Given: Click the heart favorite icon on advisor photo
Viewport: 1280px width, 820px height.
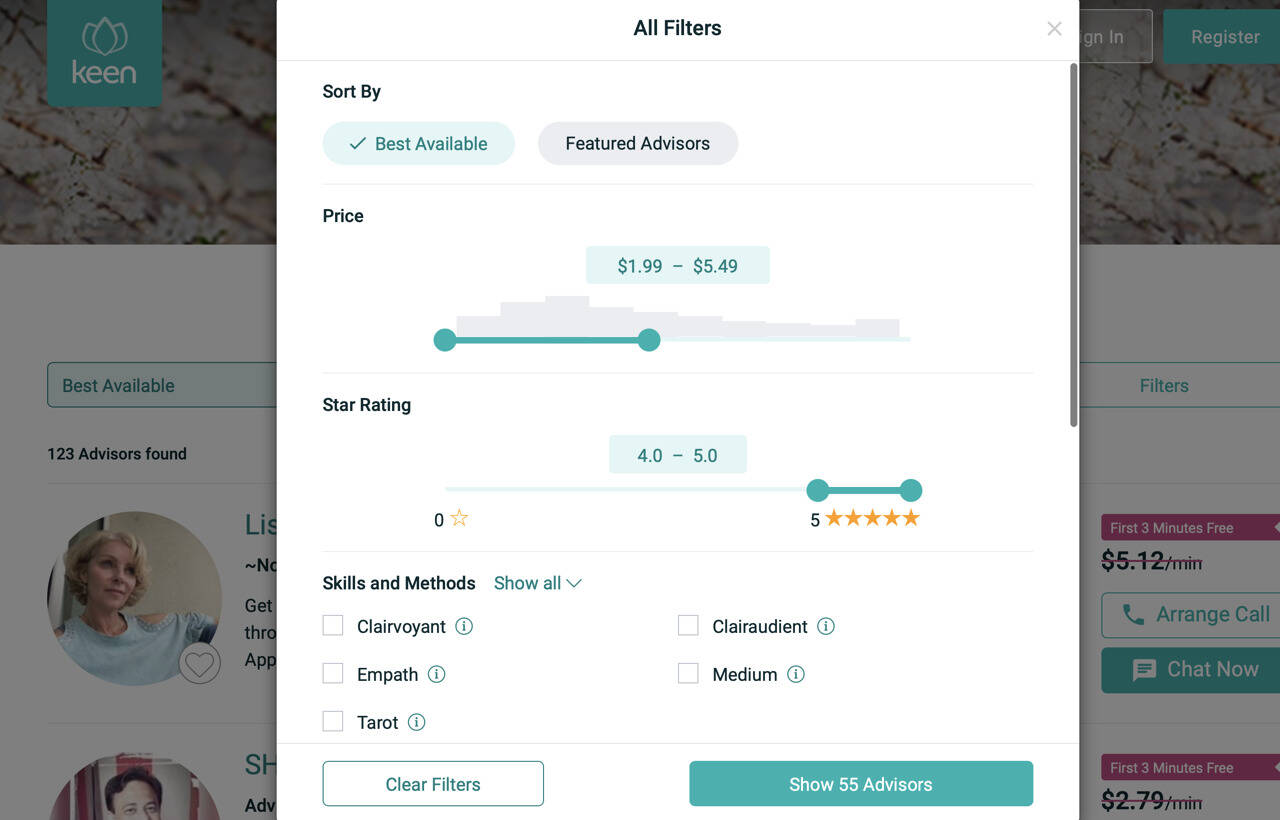Looking at the screenshot, I should [x=200, y=663].
